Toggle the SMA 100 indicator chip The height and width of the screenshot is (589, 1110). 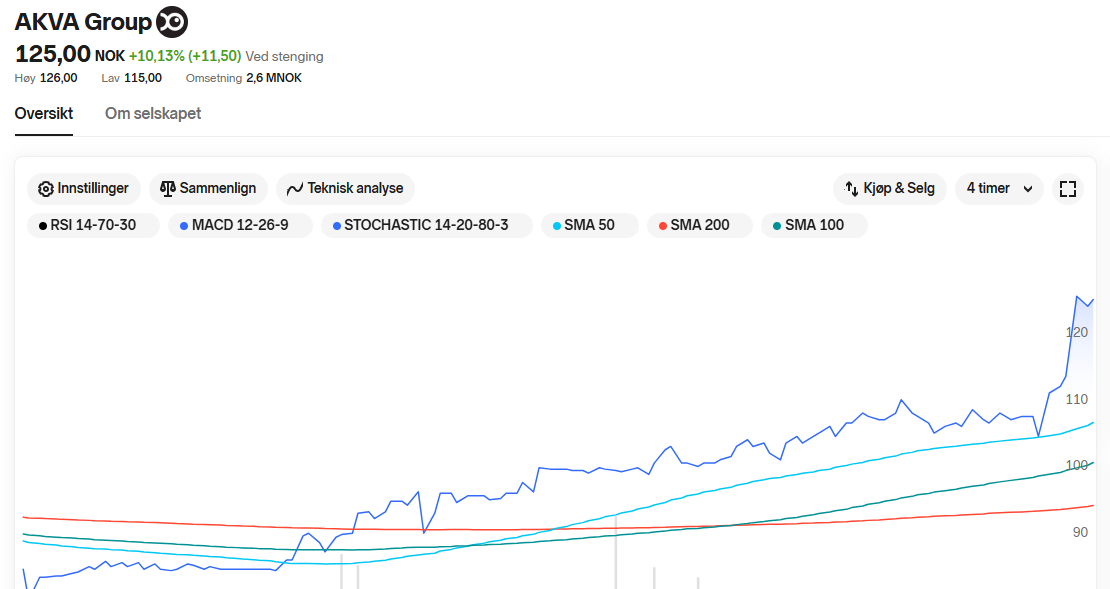click(814, 225)
